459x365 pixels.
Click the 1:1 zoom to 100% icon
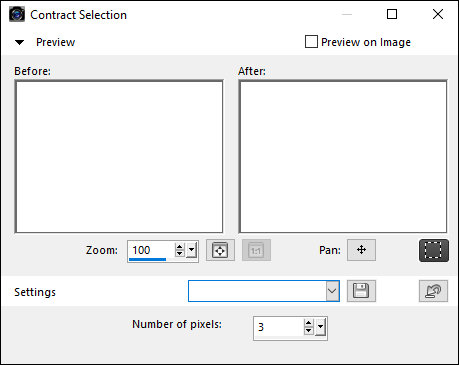tap(256, 250)
